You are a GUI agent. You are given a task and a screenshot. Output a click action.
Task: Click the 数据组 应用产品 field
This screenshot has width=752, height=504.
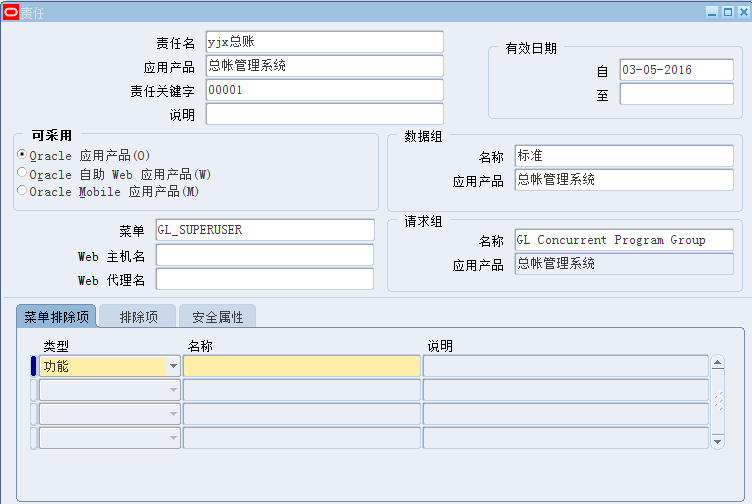click(x=624, y=180)
